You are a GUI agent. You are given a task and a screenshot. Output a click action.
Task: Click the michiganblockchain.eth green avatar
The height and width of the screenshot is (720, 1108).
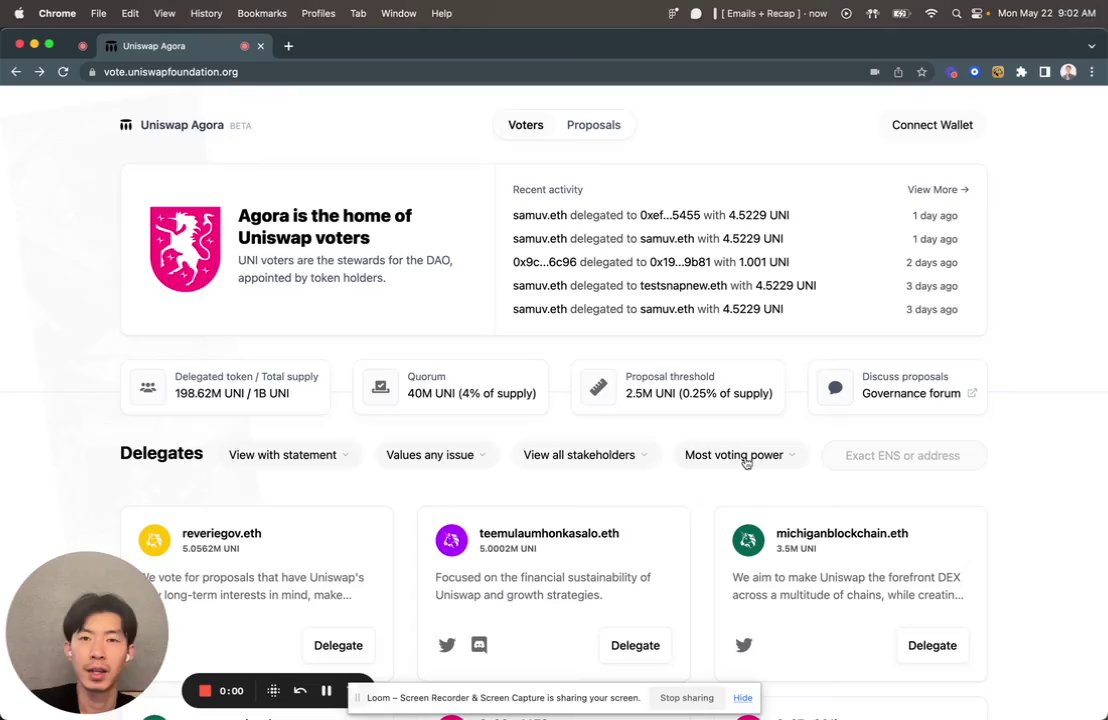[x=748, y=541]
